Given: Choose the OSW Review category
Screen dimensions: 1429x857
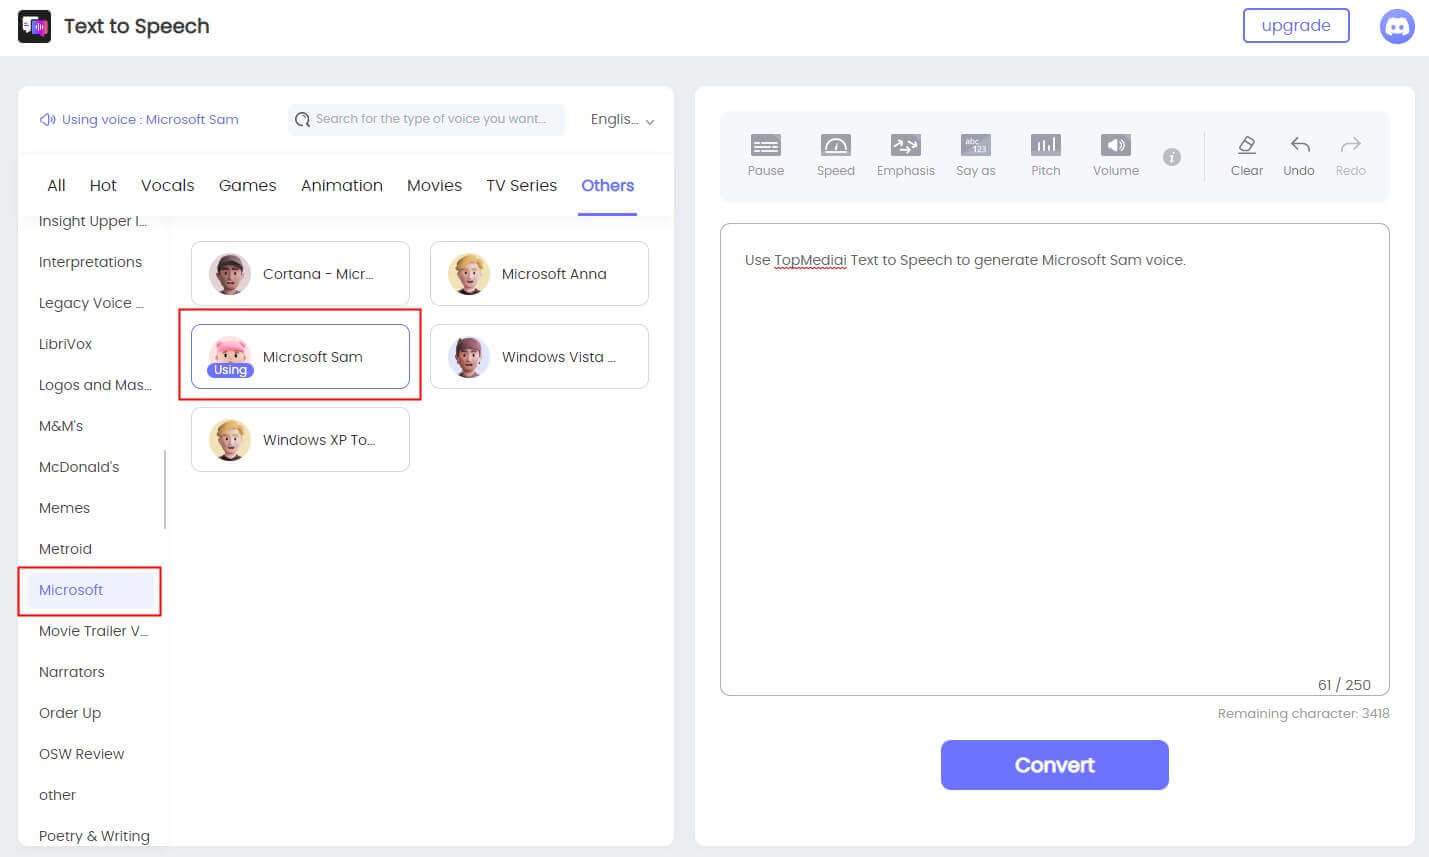Looking at the screenshot, I should pyautogui.click(x=81, y=754).
